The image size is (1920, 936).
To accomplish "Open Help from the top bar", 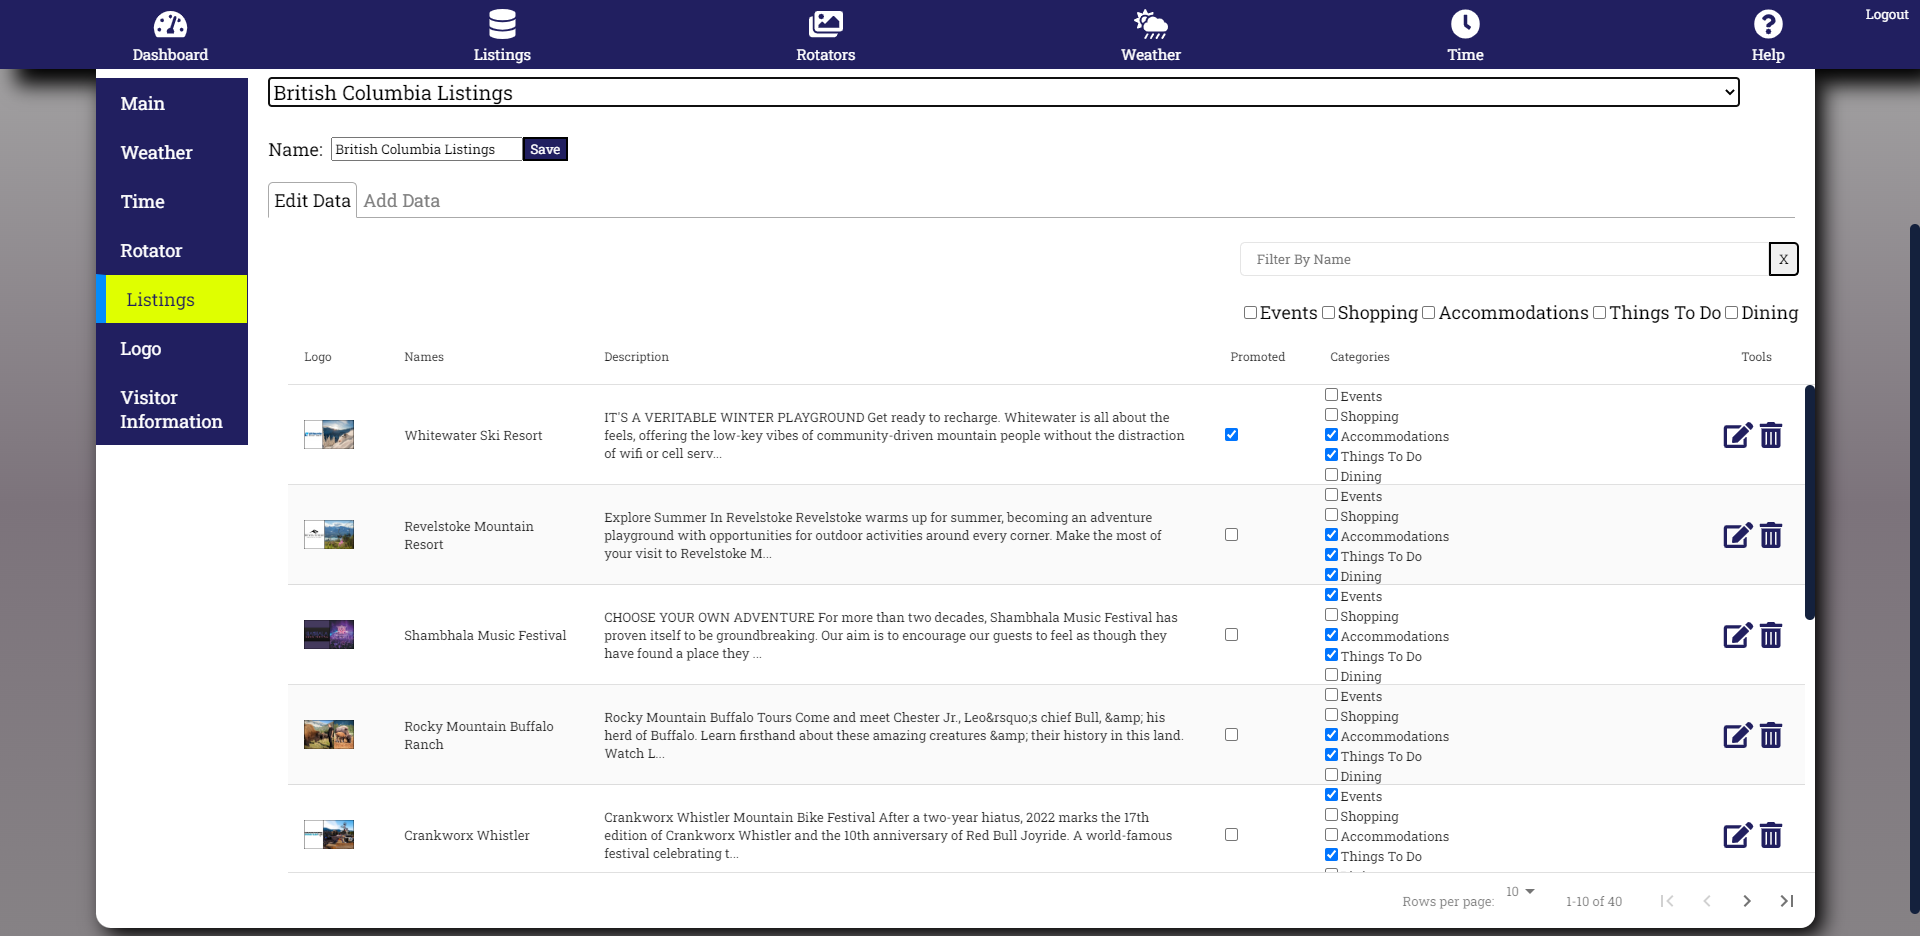I will pos(1767,34).
